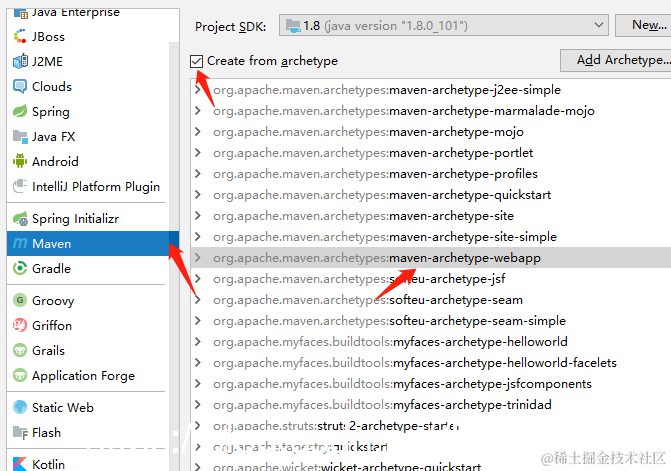Select maven-archetype-portlet archetype text
671x471 pixels.
coord(461,153)
